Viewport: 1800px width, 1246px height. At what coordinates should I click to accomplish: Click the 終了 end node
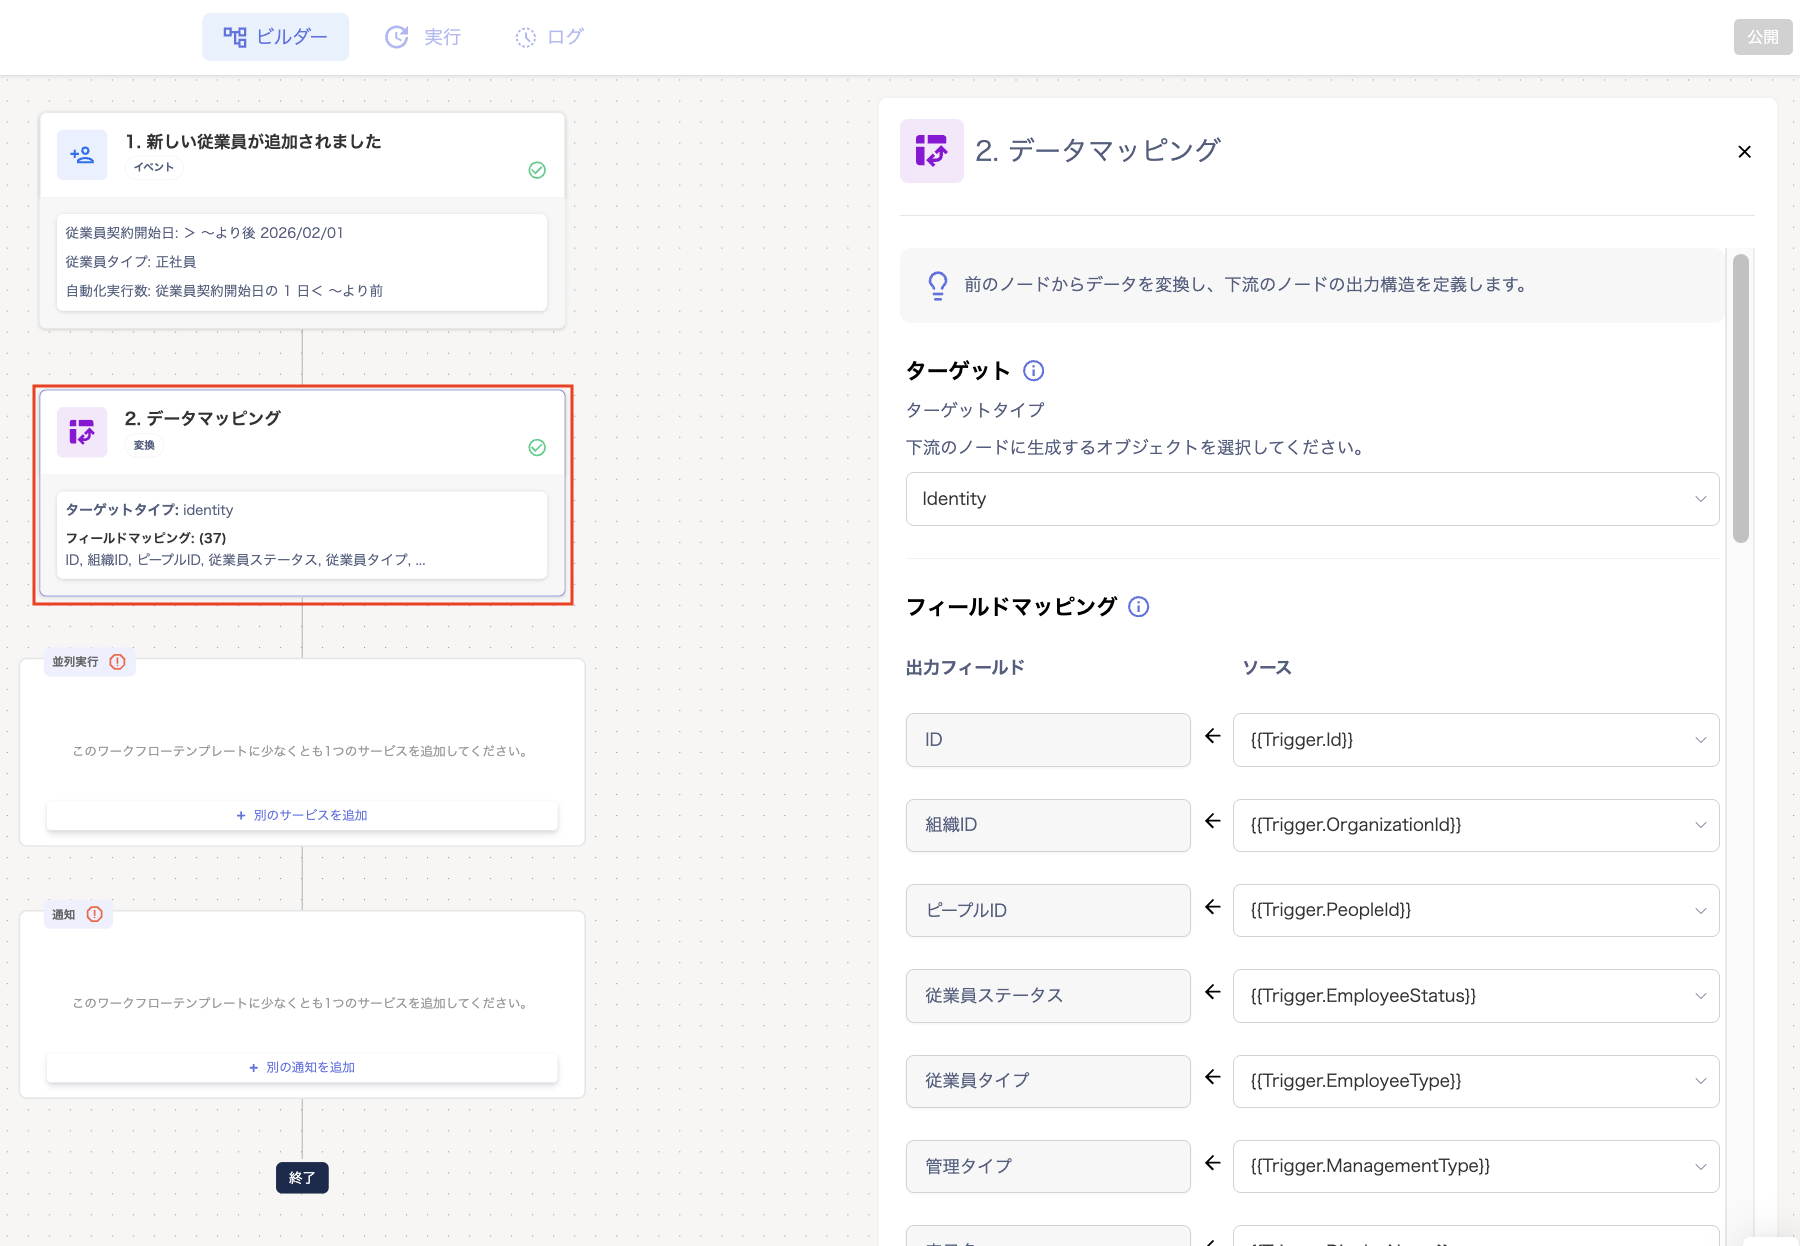click(x=302, y=1178)
